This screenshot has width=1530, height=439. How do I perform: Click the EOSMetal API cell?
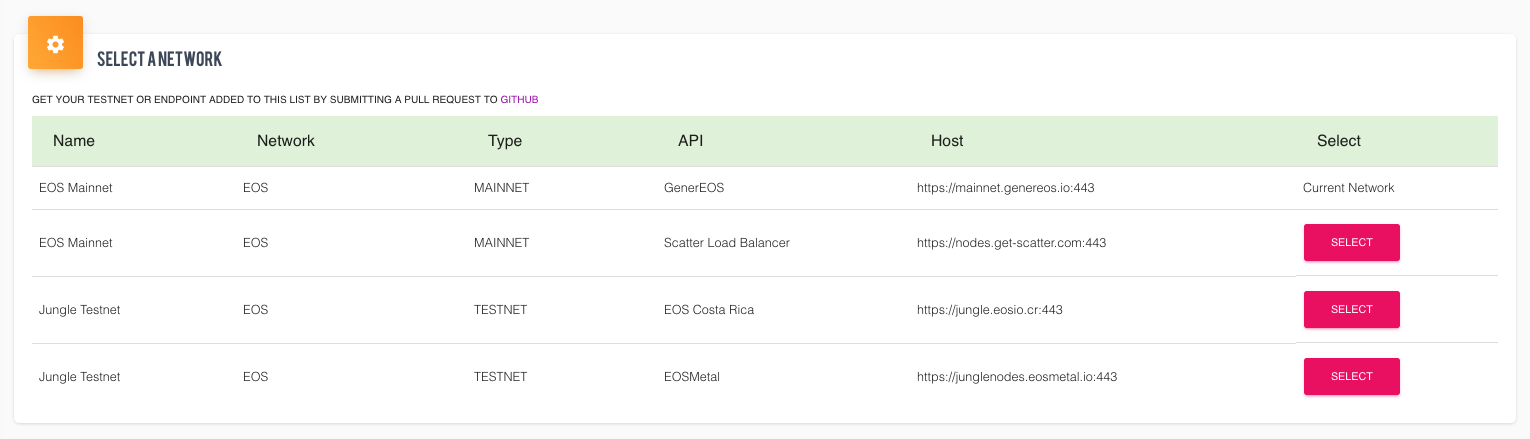691,377
